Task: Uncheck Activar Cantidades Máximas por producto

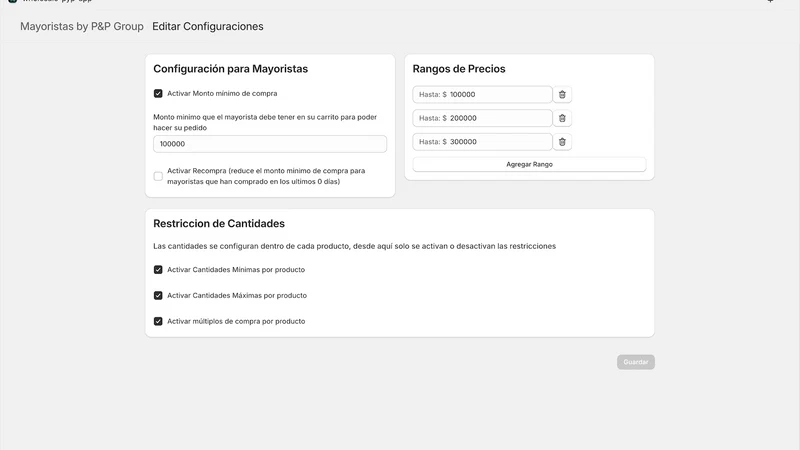Action: pyautogui.click(x=158, y=295)
